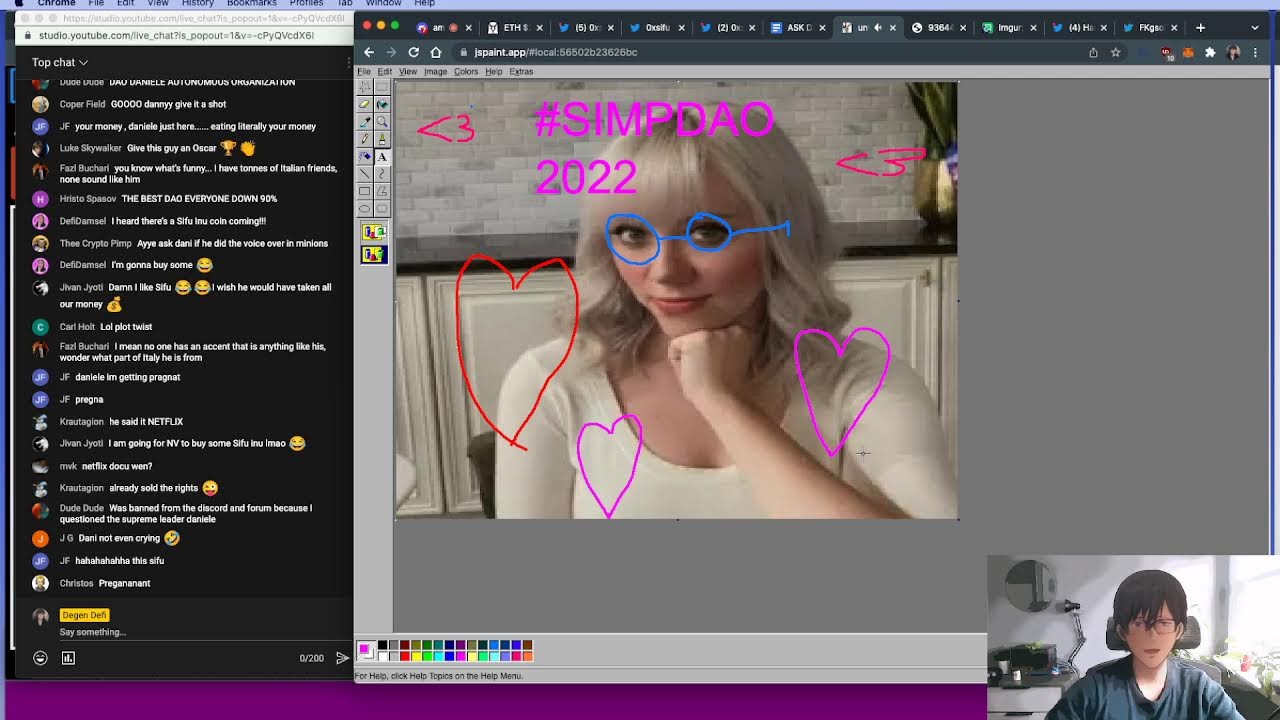Screen dimensions: 1280x720
Task: Open the Window menu in menu bar
Action: click(383, 3)
